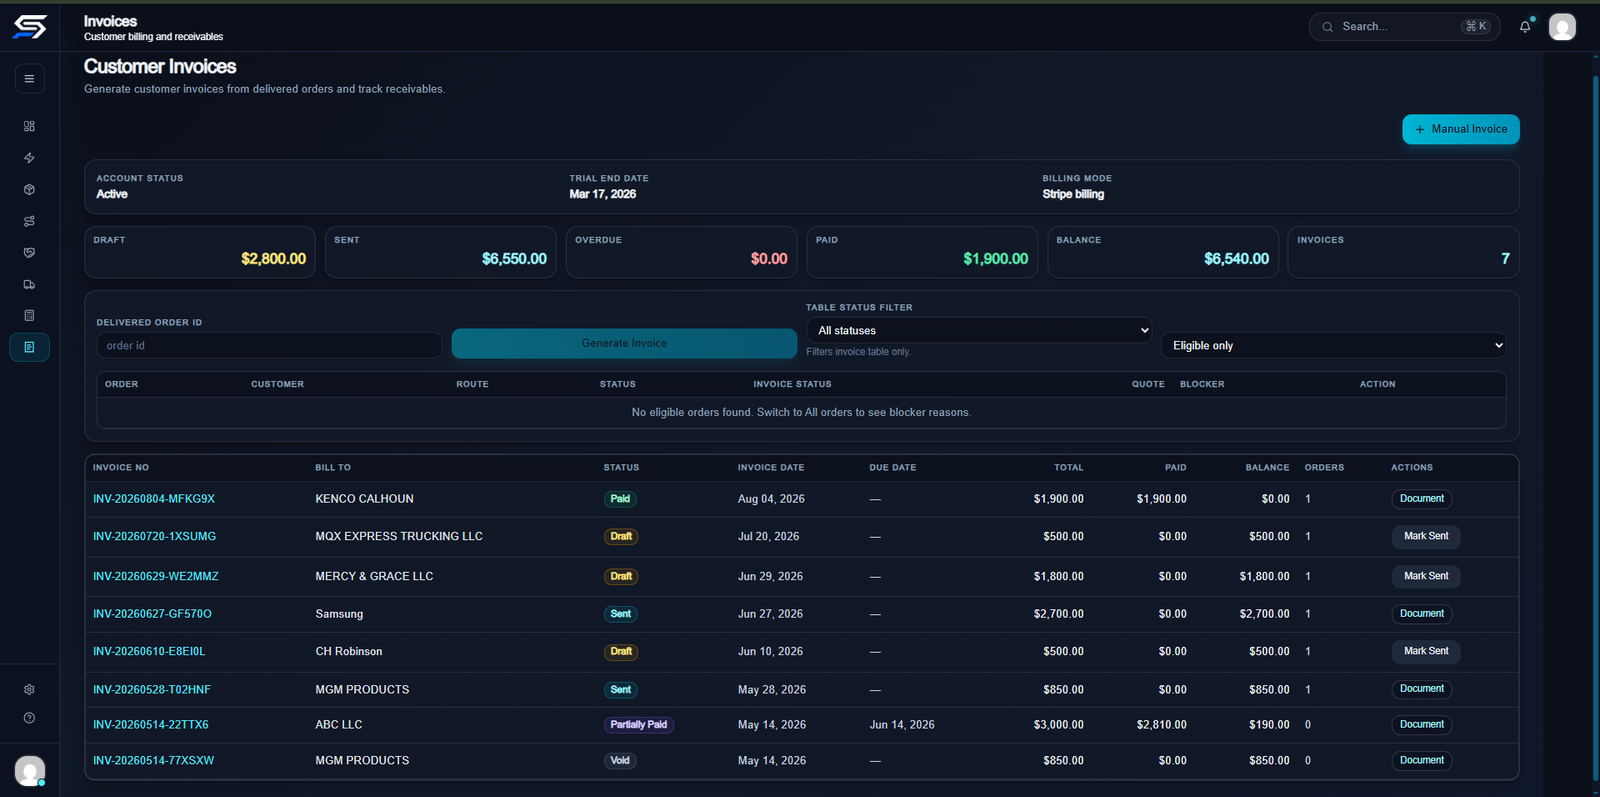The image size is (1600, 797).
Task: Click the Search field in top bar
Action: click(1404, 27)
